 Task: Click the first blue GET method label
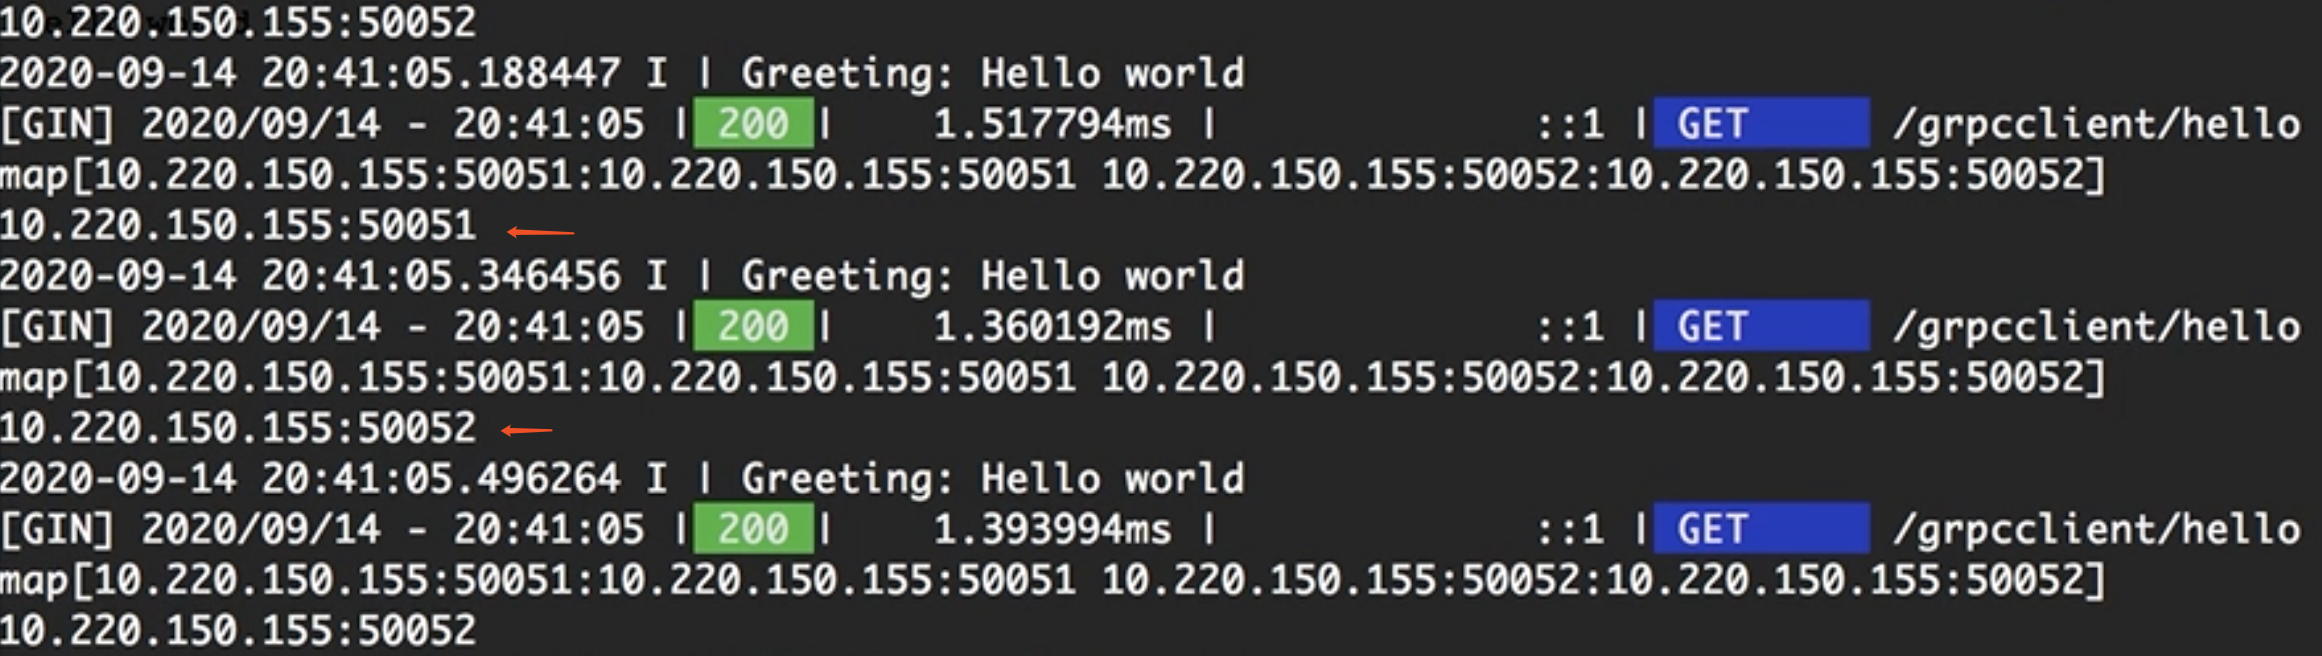point(1761,124)
